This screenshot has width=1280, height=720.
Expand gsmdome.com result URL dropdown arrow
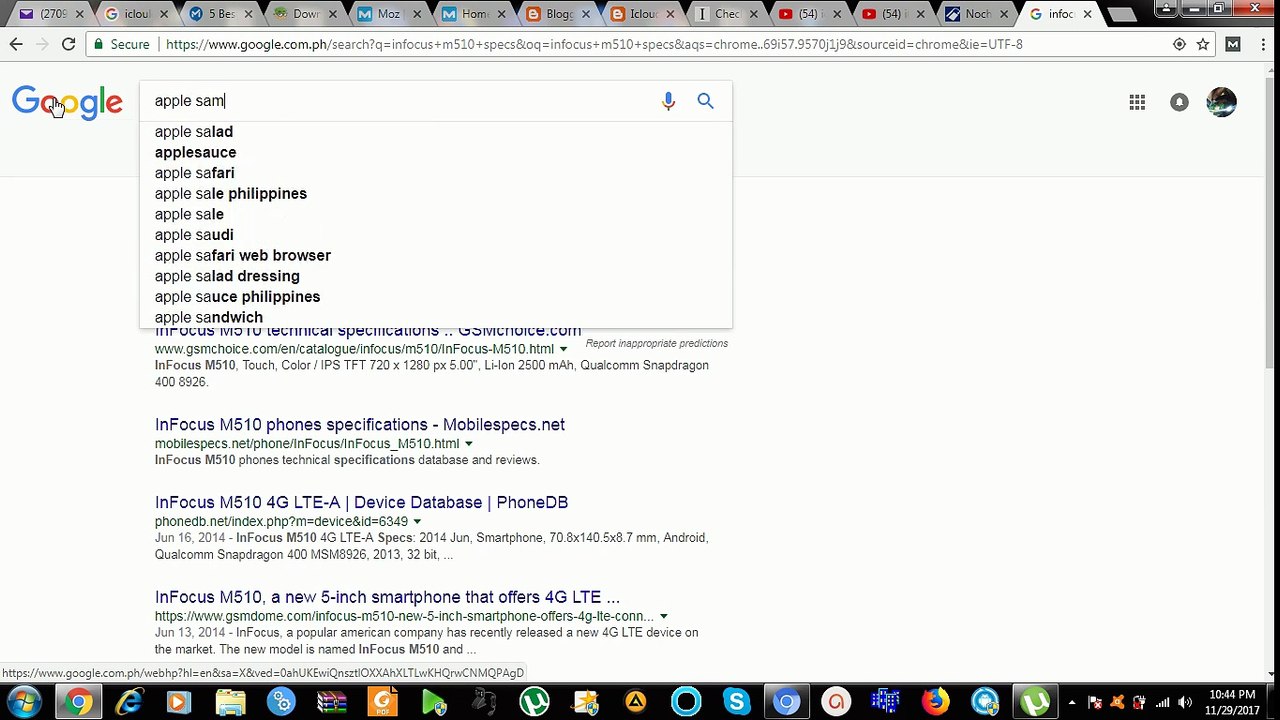pyautogui.click(x=663, y=617)
